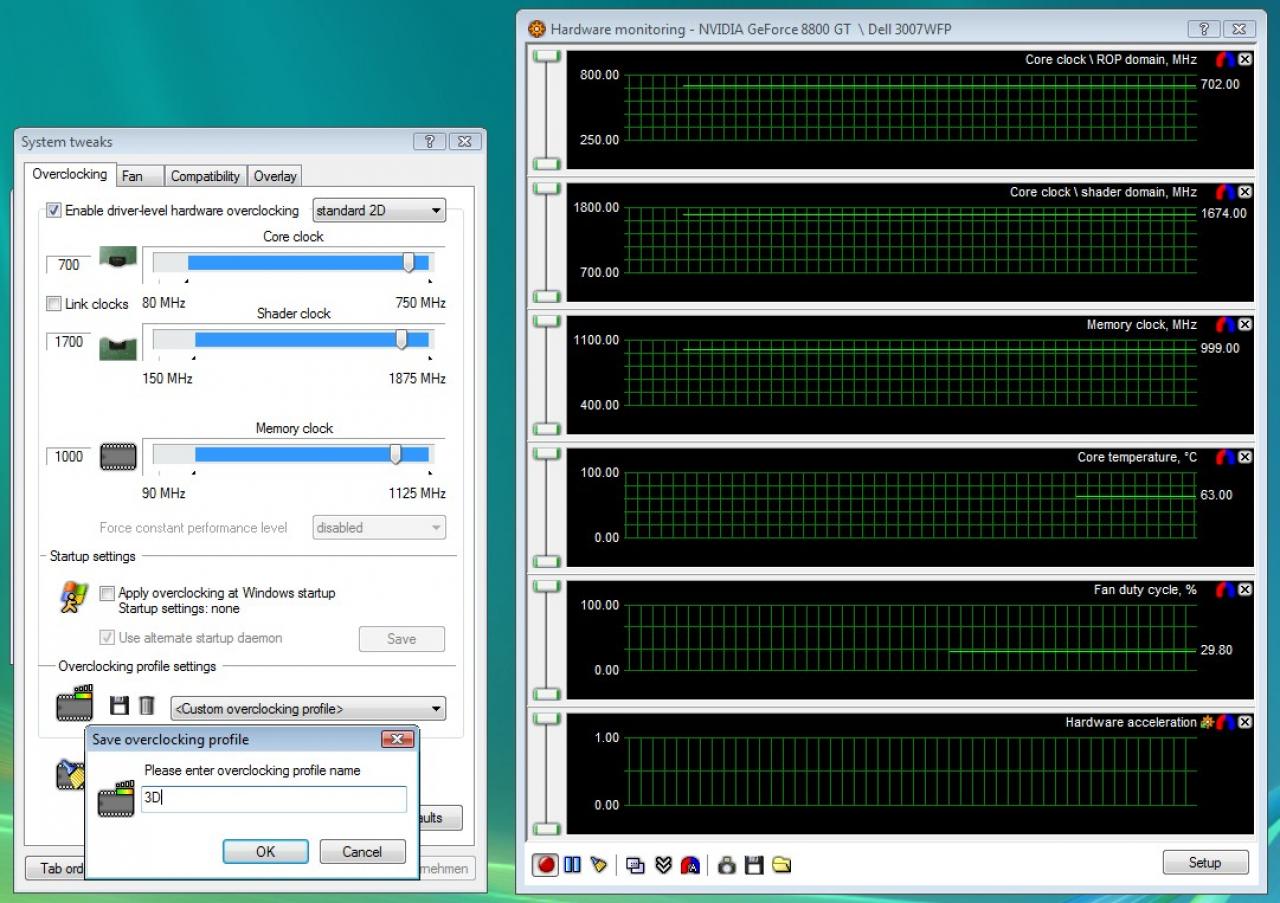Click the Memory clock value field showing 1000

pyautogui.click(x=69, y=457)
